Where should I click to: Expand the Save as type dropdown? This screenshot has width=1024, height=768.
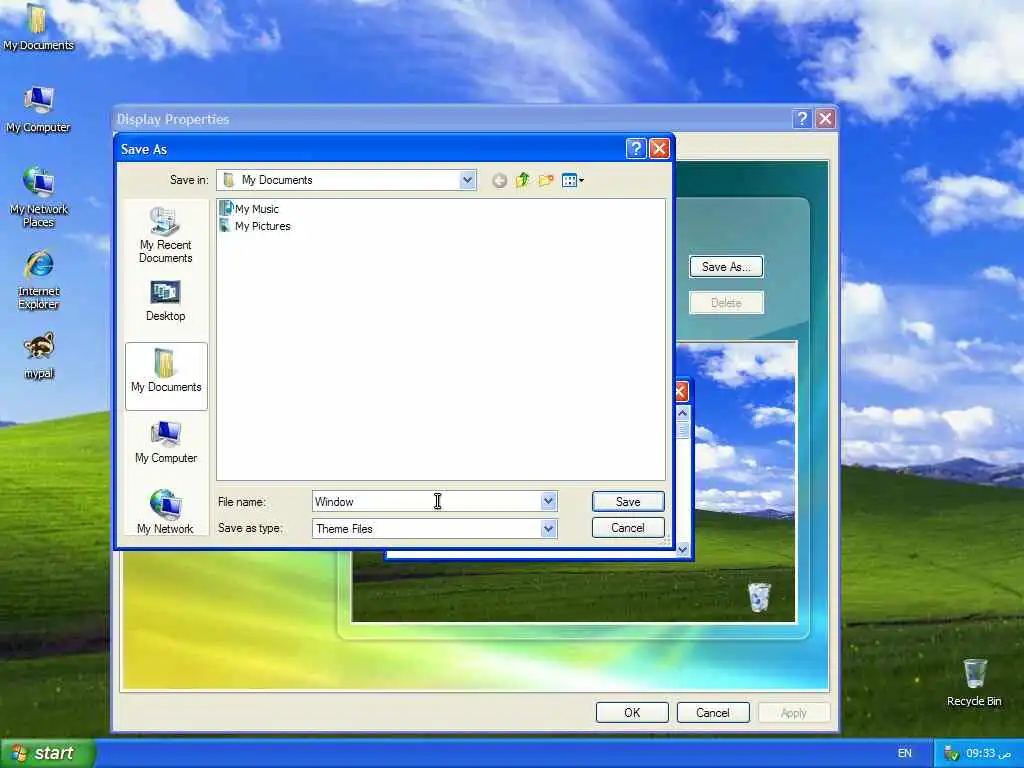click(549, 528)
